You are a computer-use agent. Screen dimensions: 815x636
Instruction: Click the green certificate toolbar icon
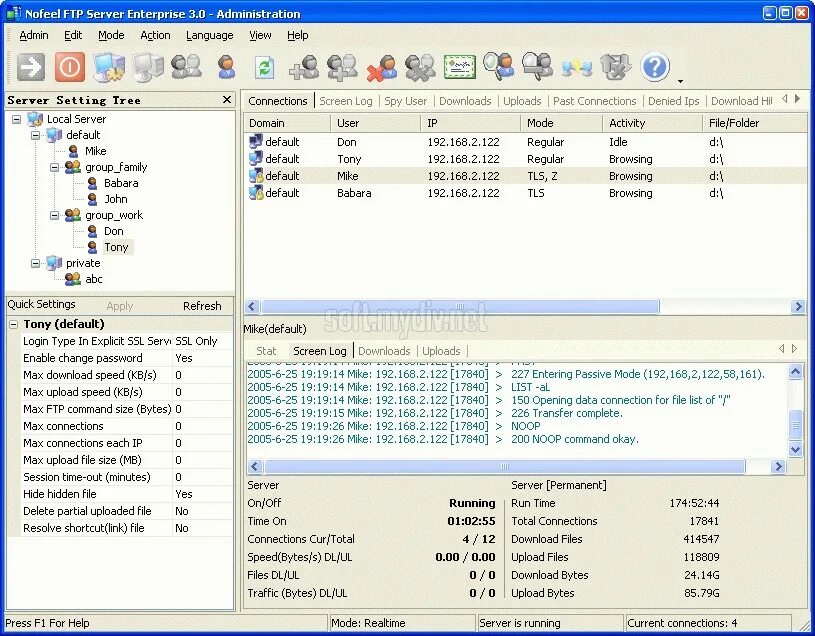coord(459,67)
